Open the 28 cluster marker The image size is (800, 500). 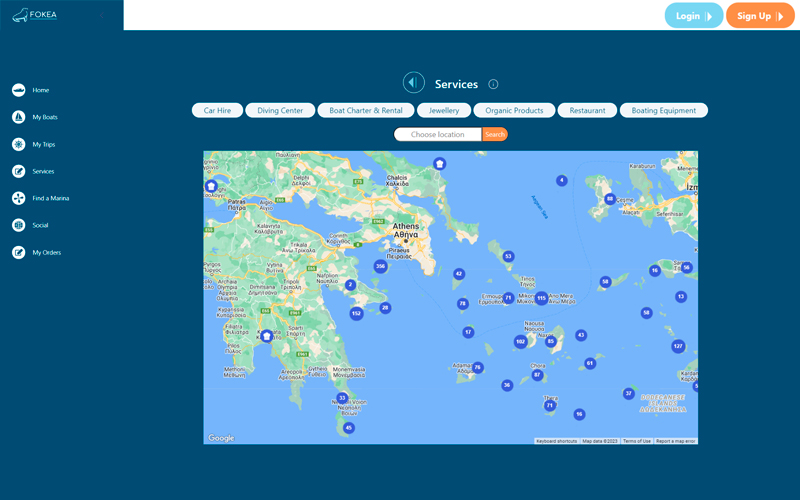(x=385, y=308)
